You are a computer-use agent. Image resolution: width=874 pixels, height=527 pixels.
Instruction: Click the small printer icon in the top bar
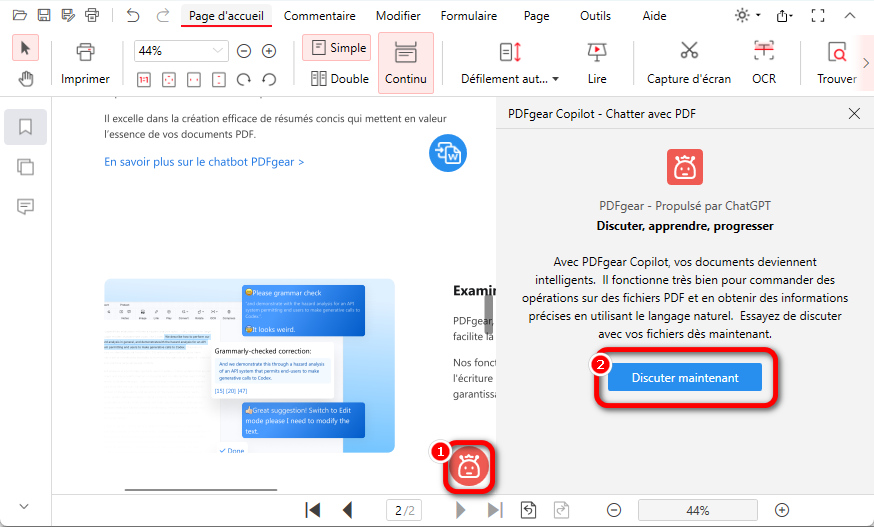coord(92,15)
